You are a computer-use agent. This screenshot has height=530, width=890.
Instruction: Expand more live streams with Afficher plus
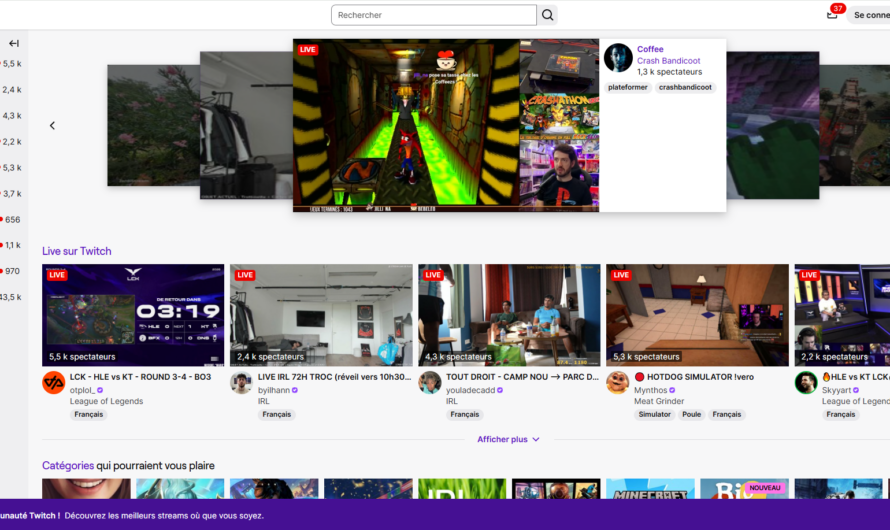[508, 439]
